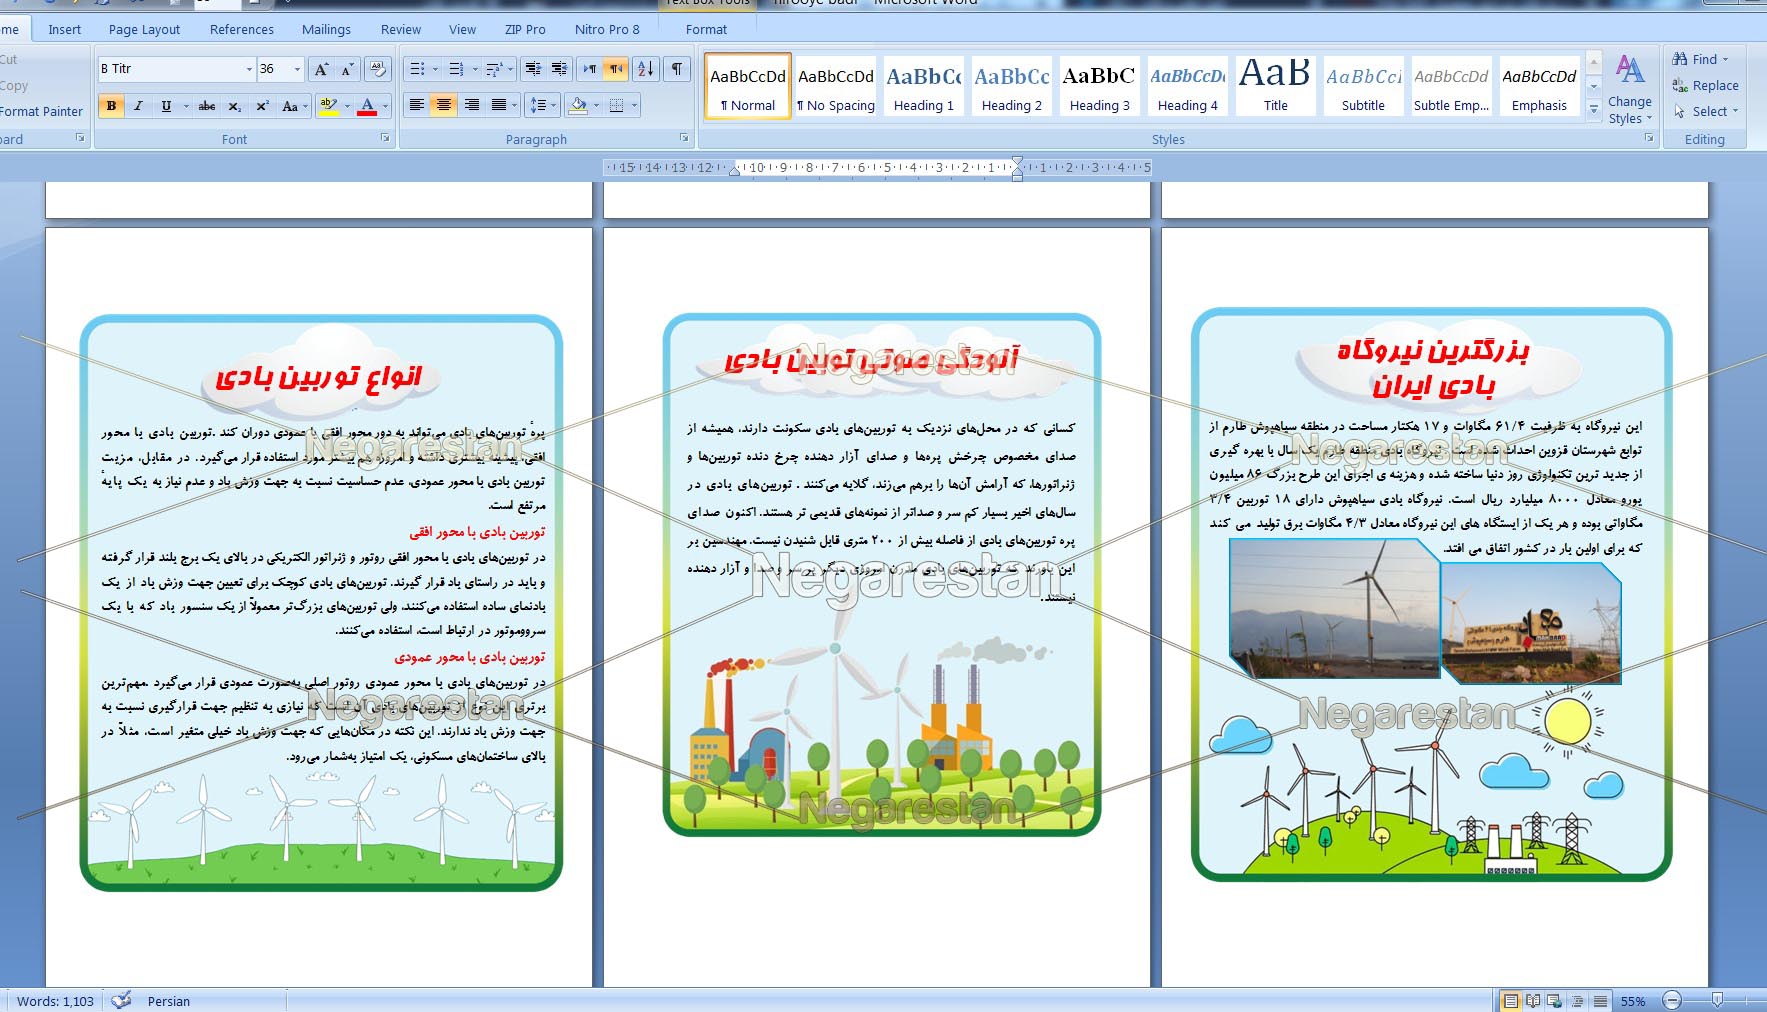
Task: Click the borders icon
Action: point(617,105)
